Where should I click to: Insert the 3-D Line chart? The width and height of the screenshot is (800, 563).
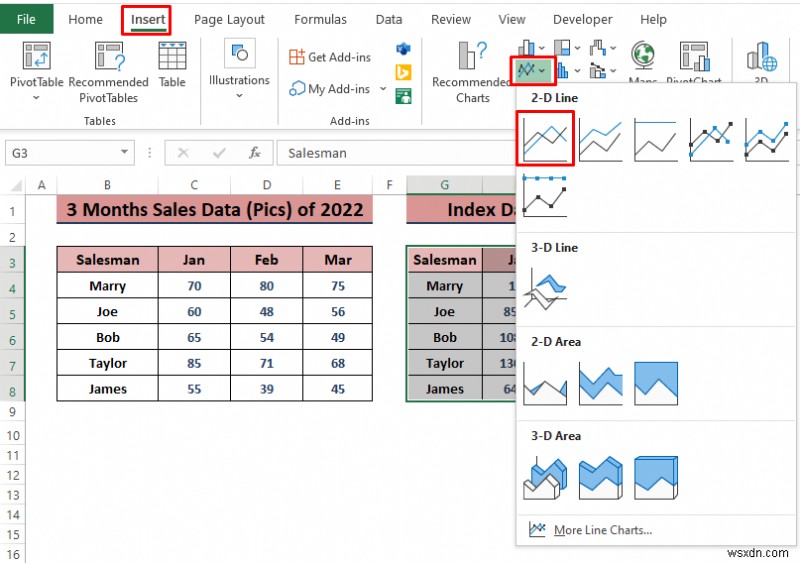(545, 289)
